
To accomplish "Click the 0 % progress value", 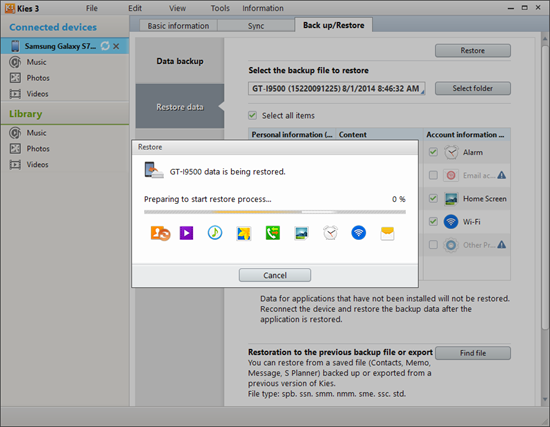I will click(399, 199).
